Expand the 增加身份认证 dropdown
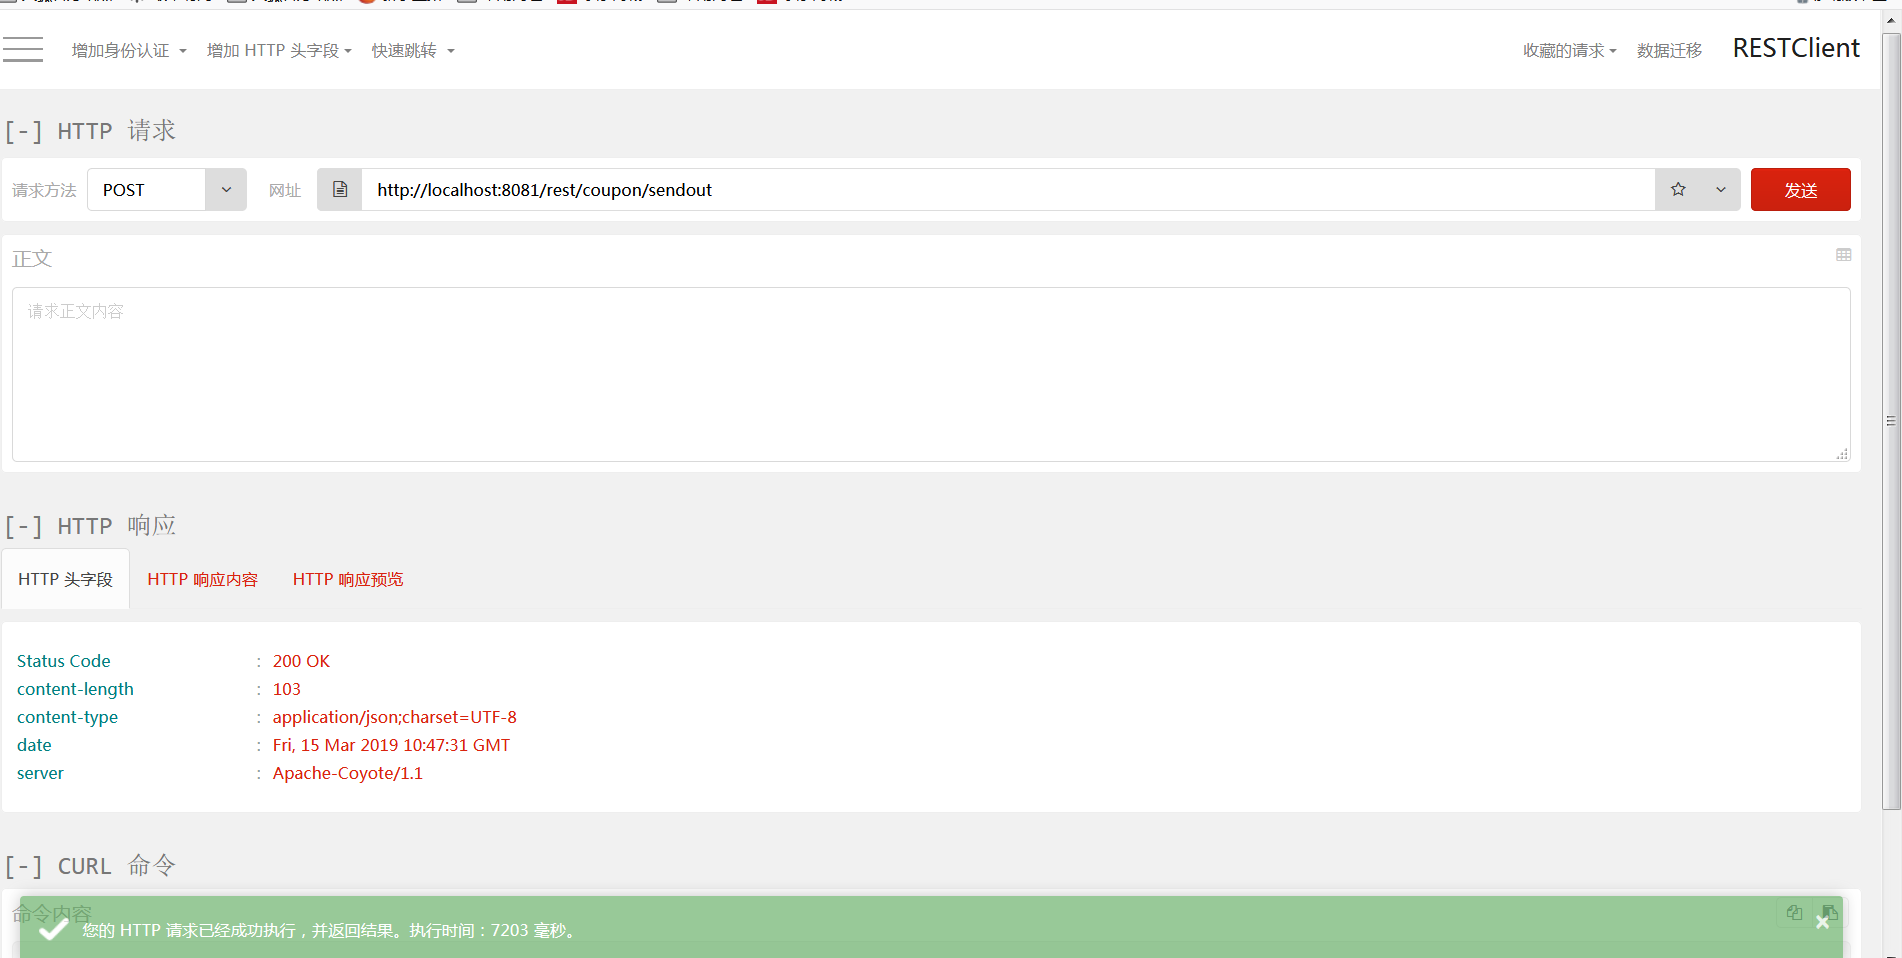 click(x=129, y=50)
